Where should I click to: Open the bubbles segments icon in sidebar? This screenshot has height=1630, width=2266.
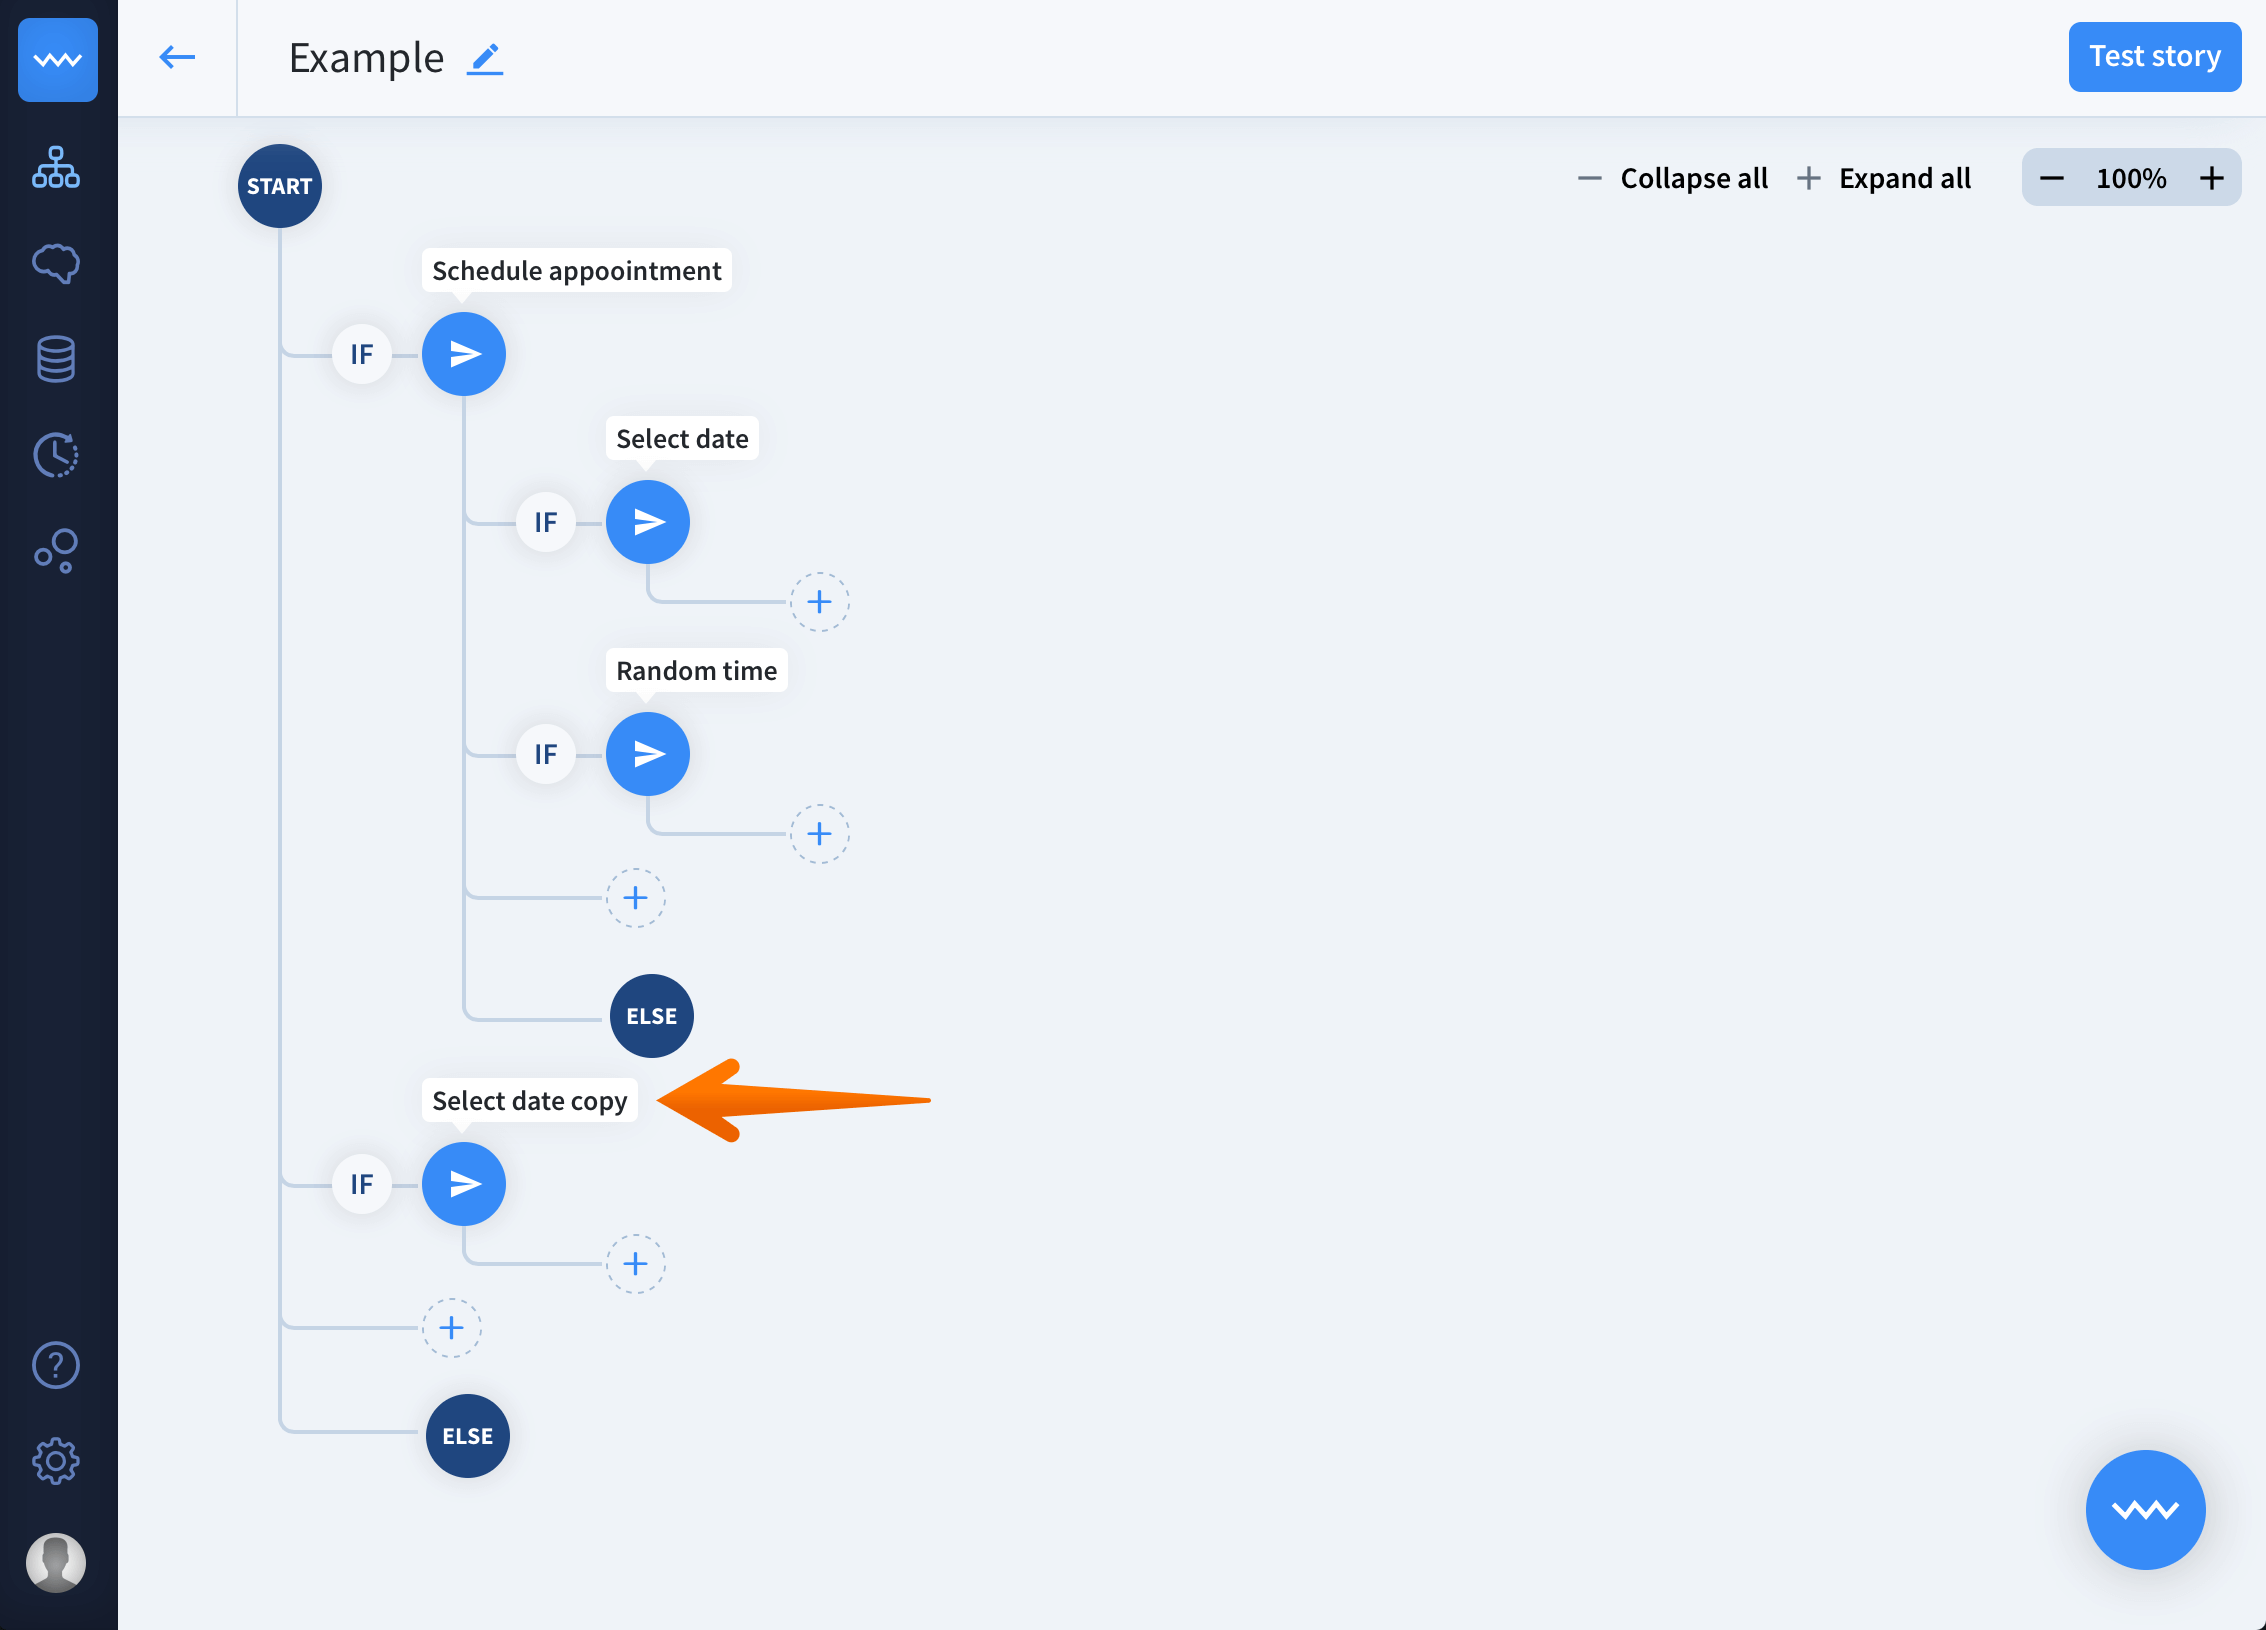pyautogui.click(x=56, y=551)
